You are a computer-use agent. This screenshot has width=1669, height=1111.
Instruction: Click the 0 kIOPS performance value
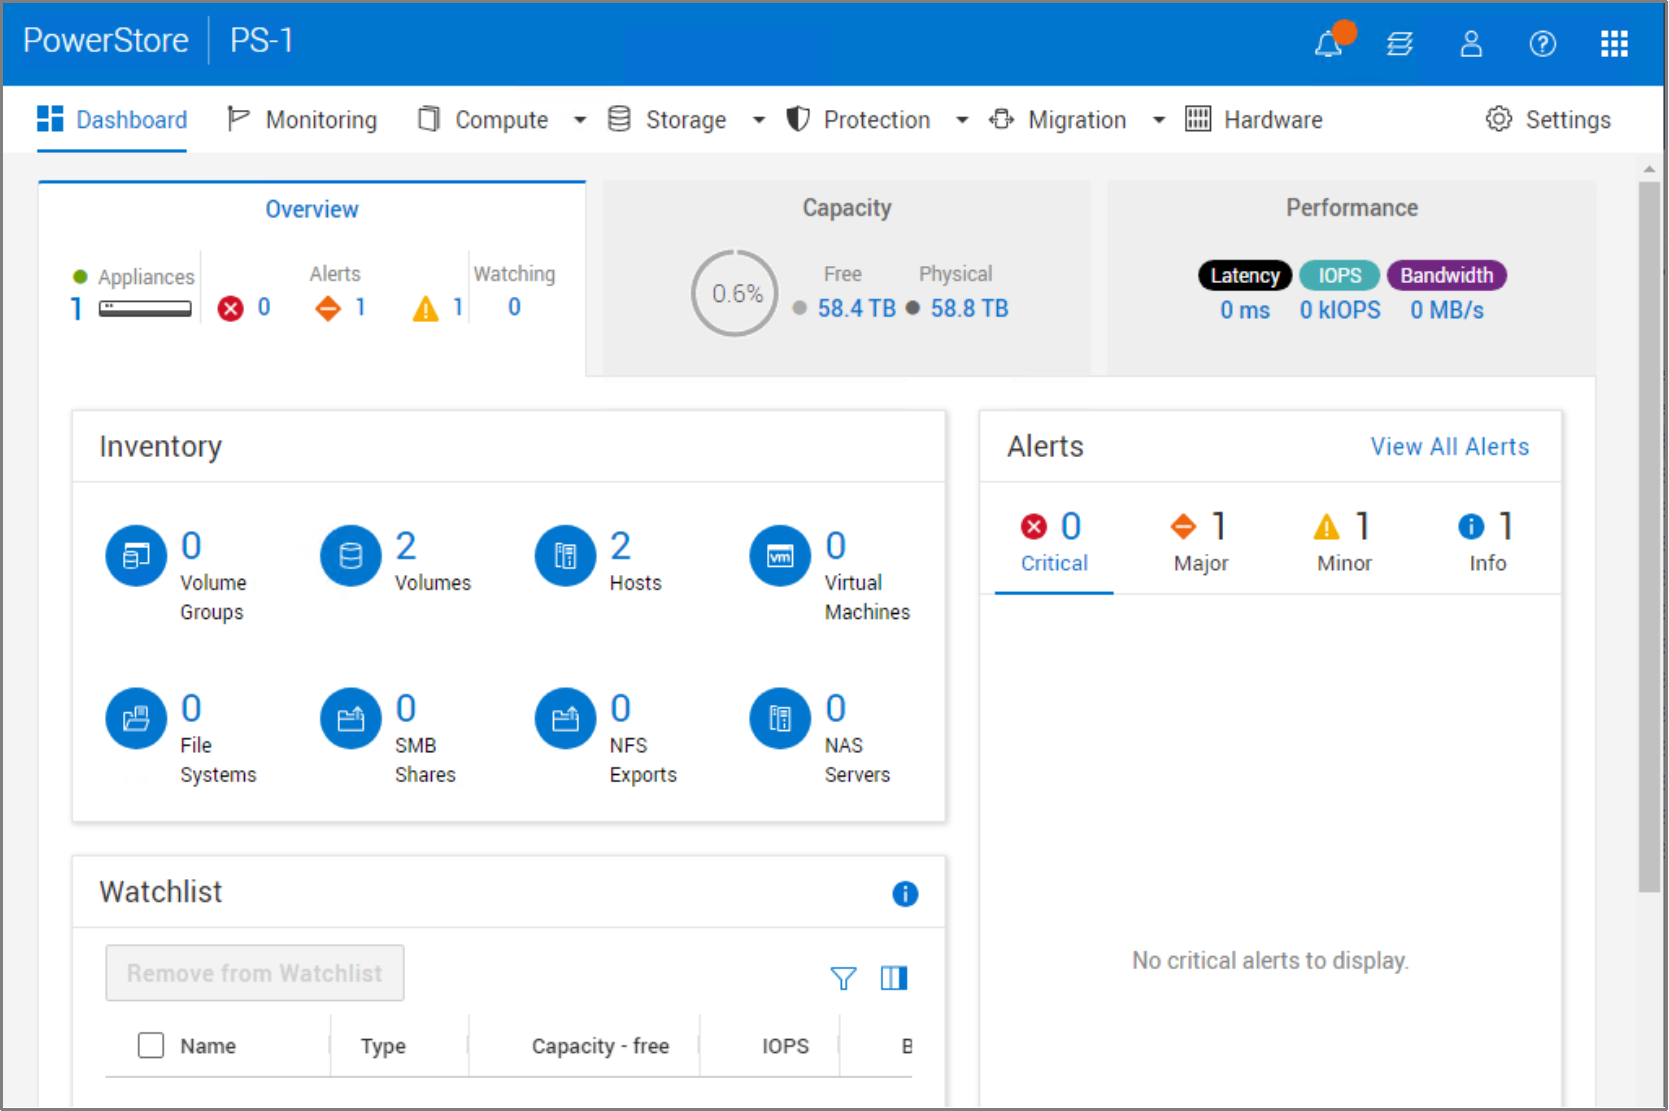pos(1340,310)
